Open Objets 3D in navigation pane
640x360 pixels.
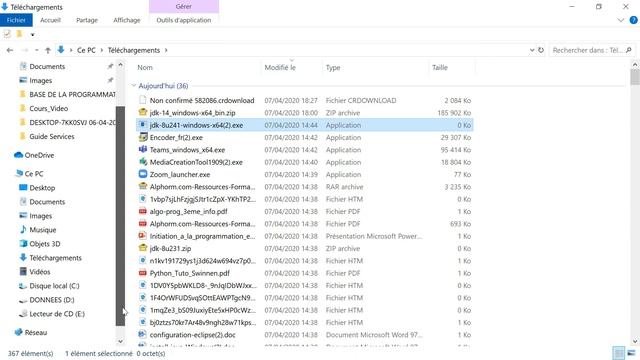click(44, 244)
